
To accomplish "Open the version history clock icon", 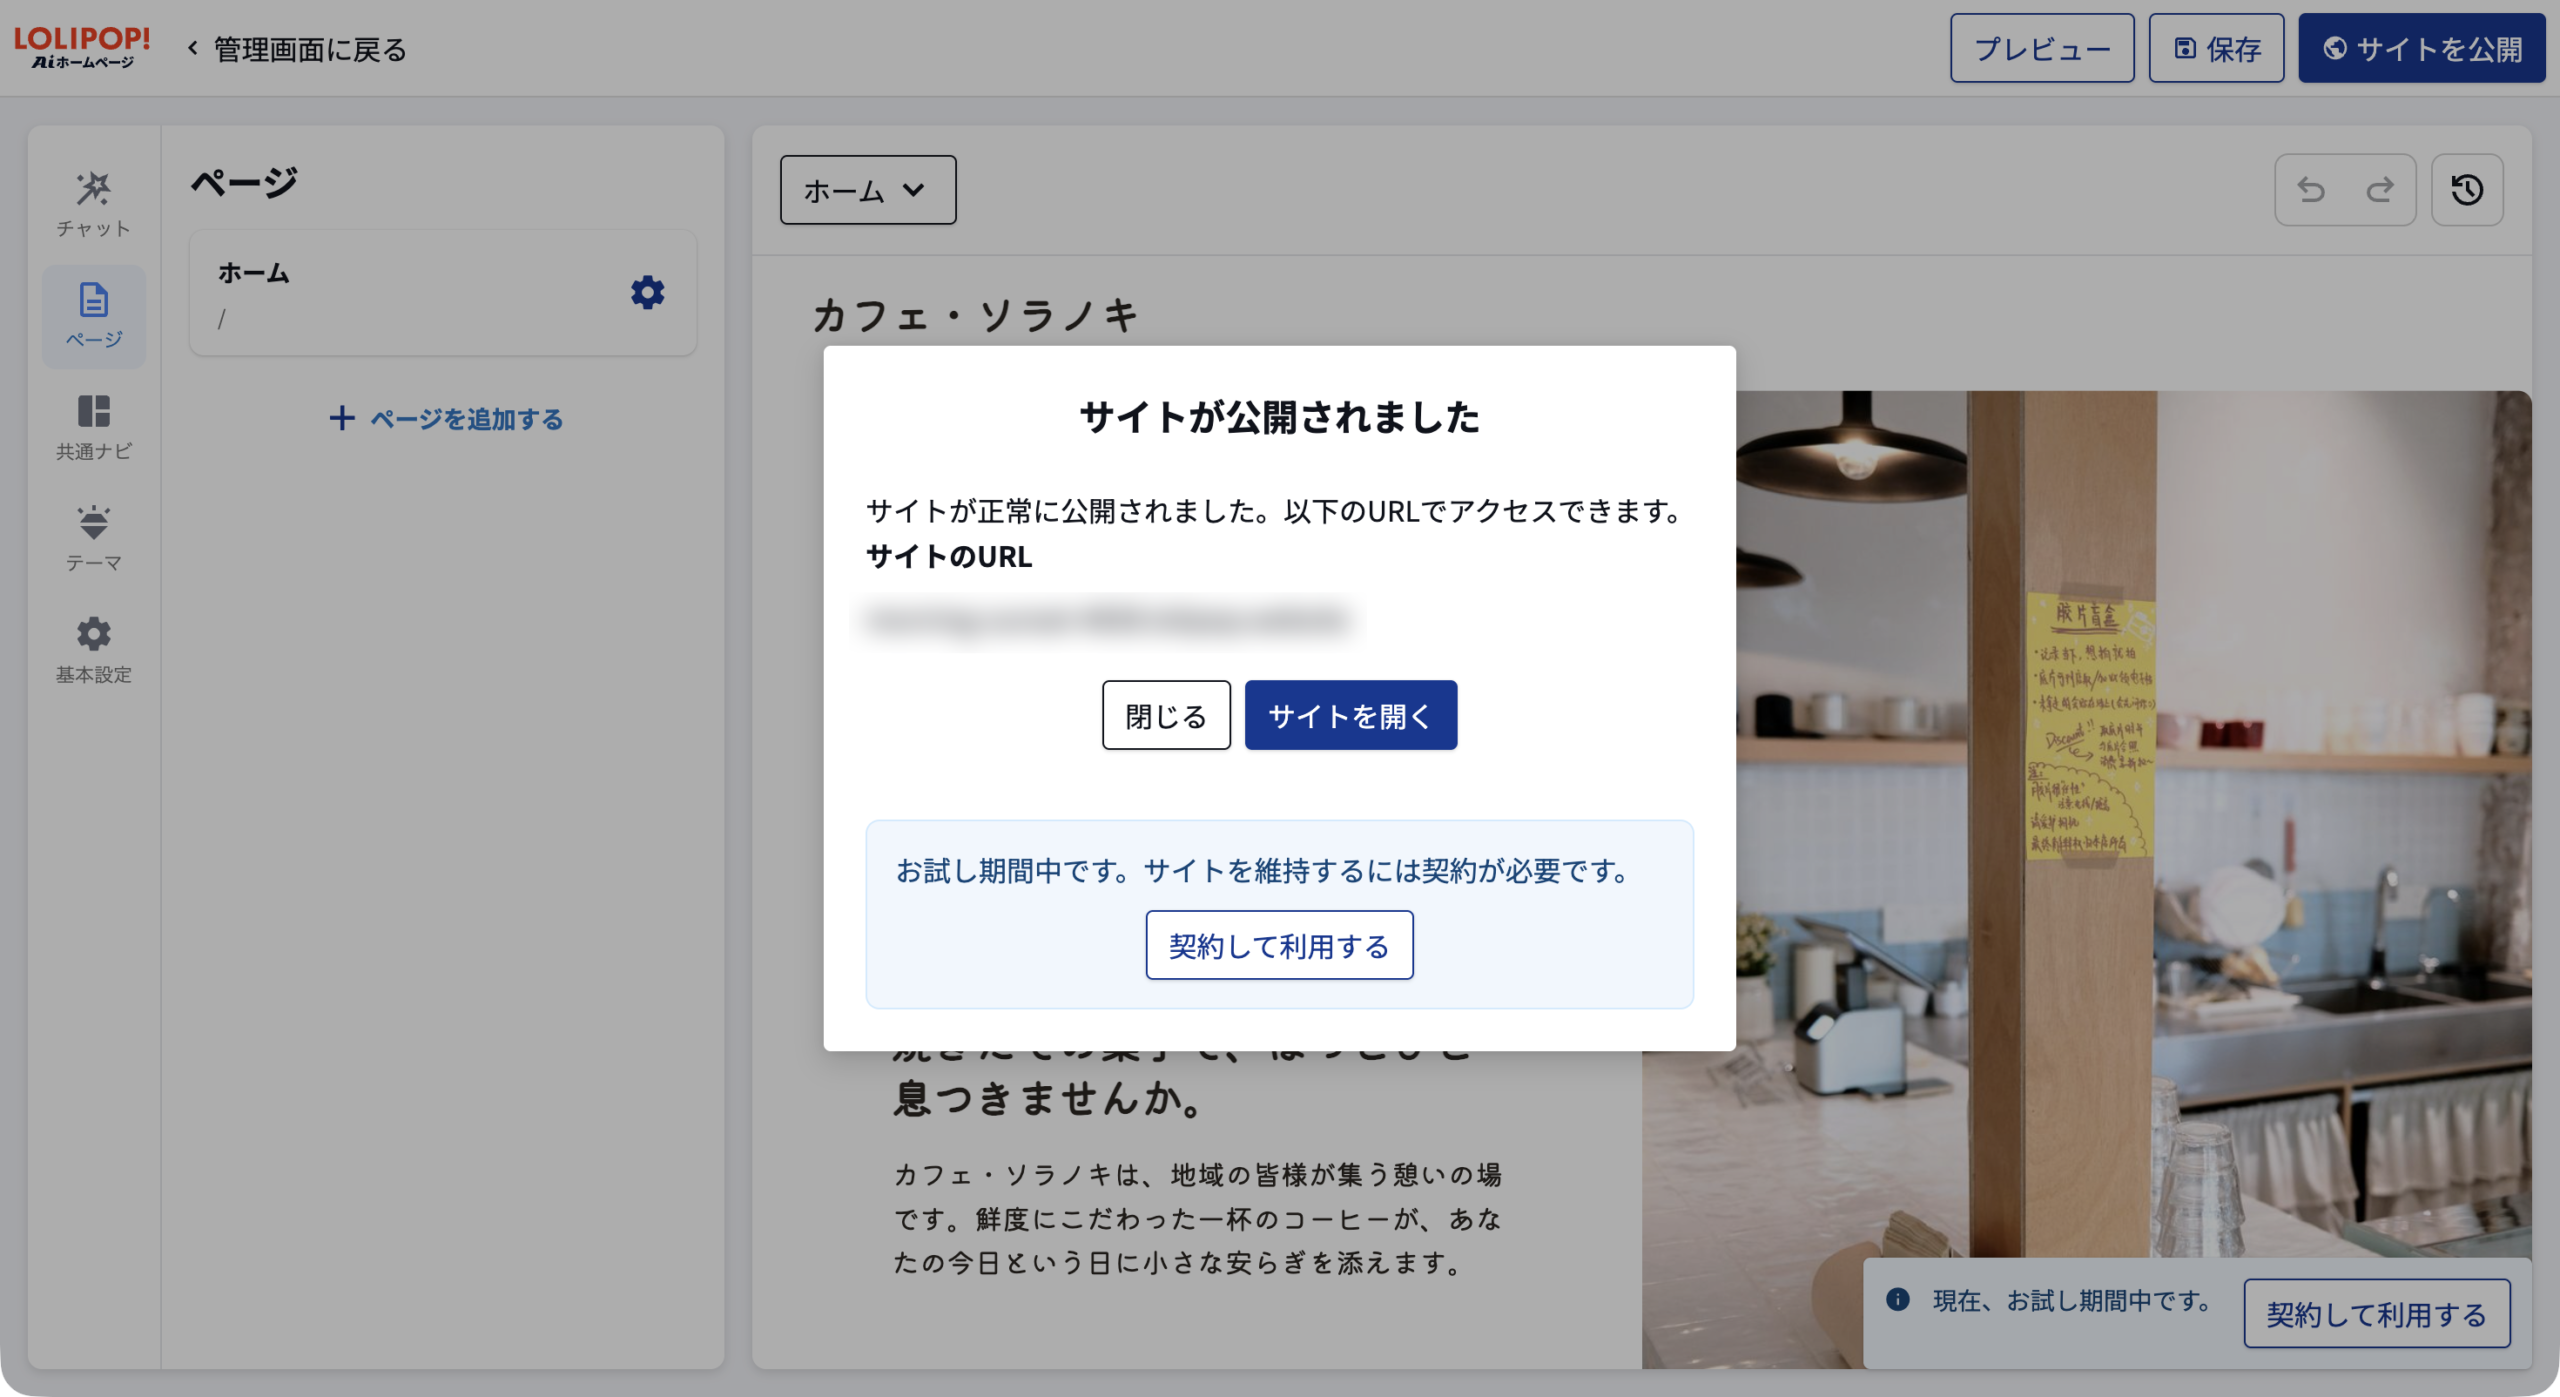I will pyautogui.click(x=2467, y=190).
